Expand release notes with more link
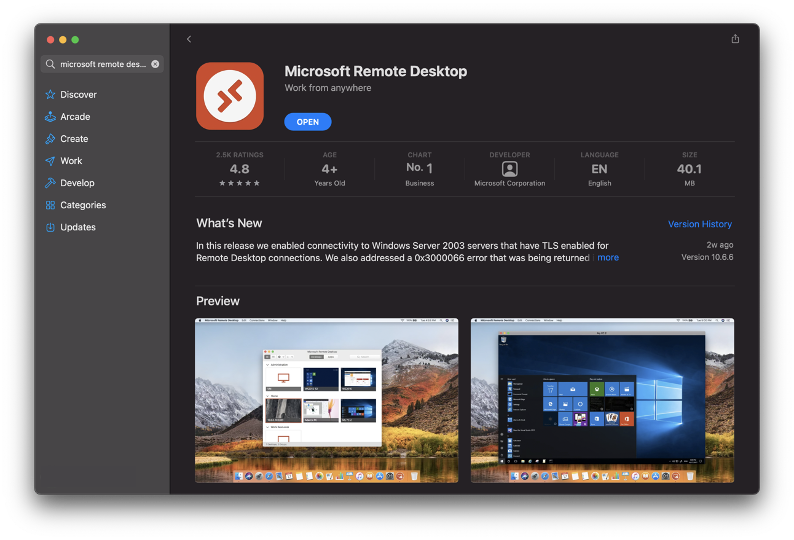This screenshot has height=540, width=794. point(608,257)
